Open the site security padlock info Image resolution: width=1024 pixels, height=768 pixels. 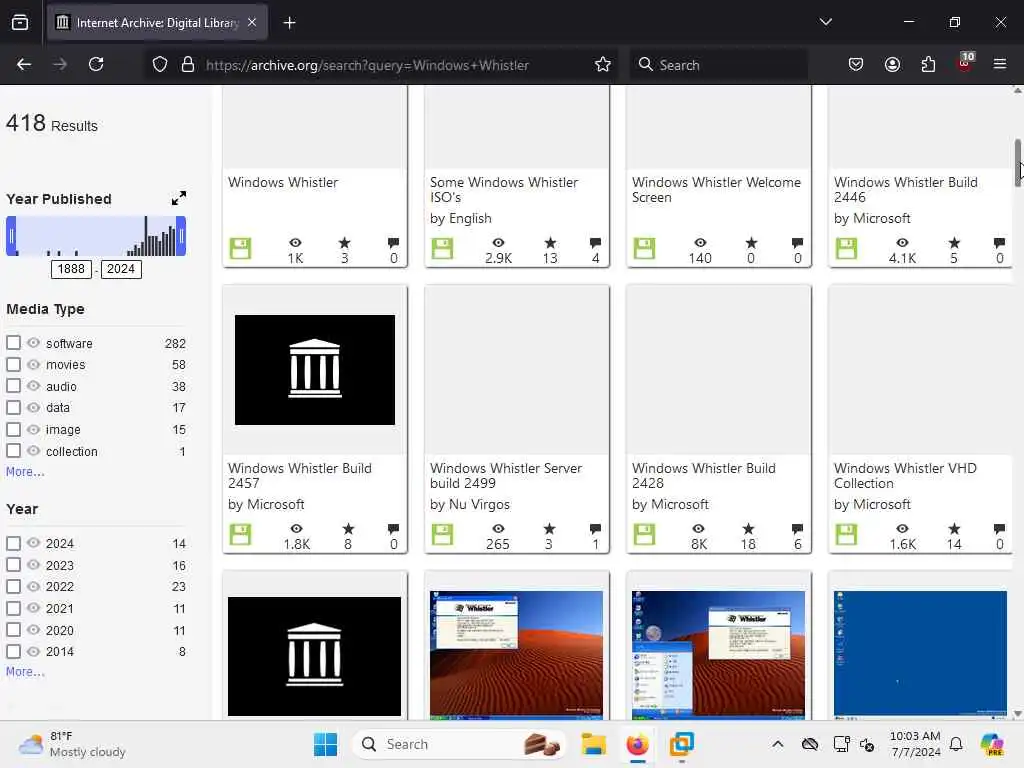pyautogui.click(x=188, y=64)
